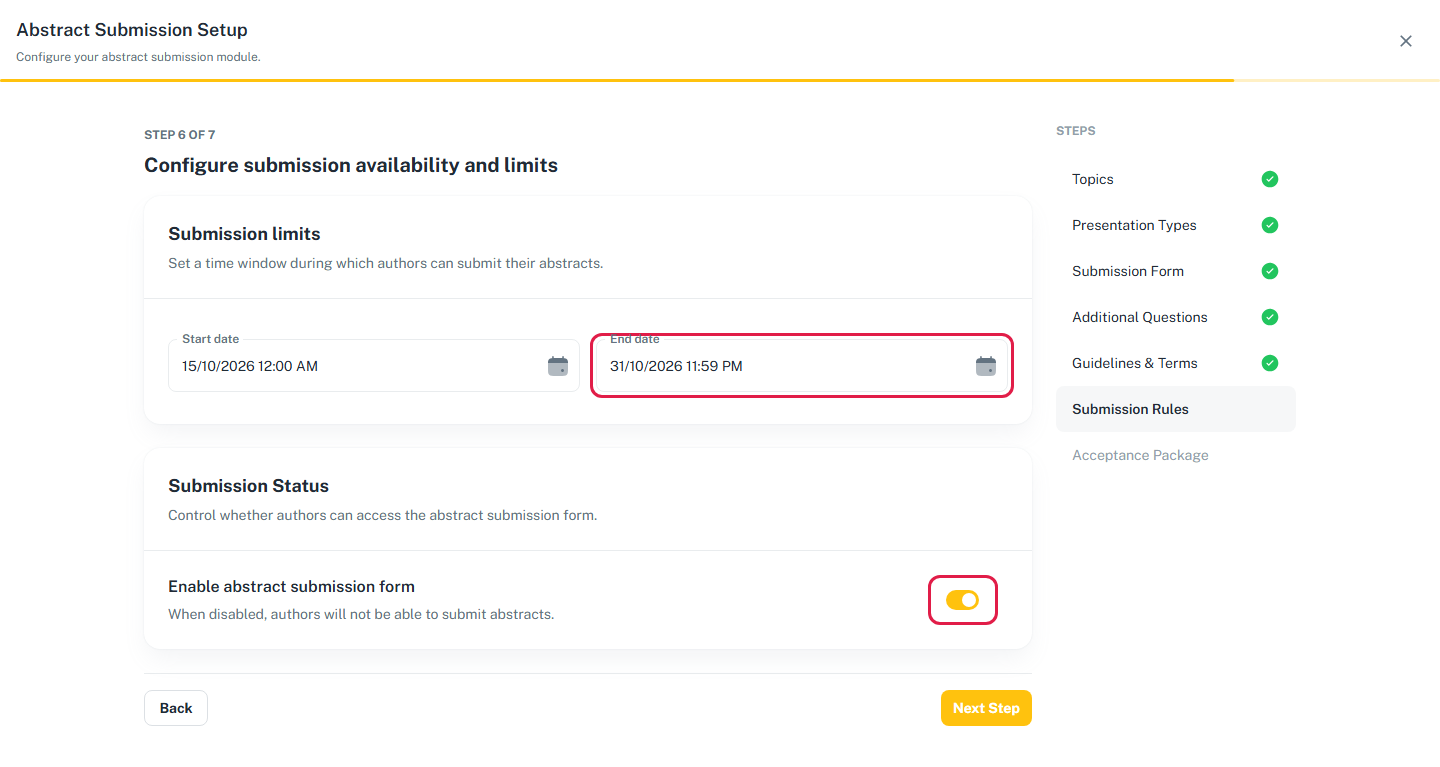Go to the Topics step
The width and height of the screenshot is (1440, 767).
[1176, 179]
